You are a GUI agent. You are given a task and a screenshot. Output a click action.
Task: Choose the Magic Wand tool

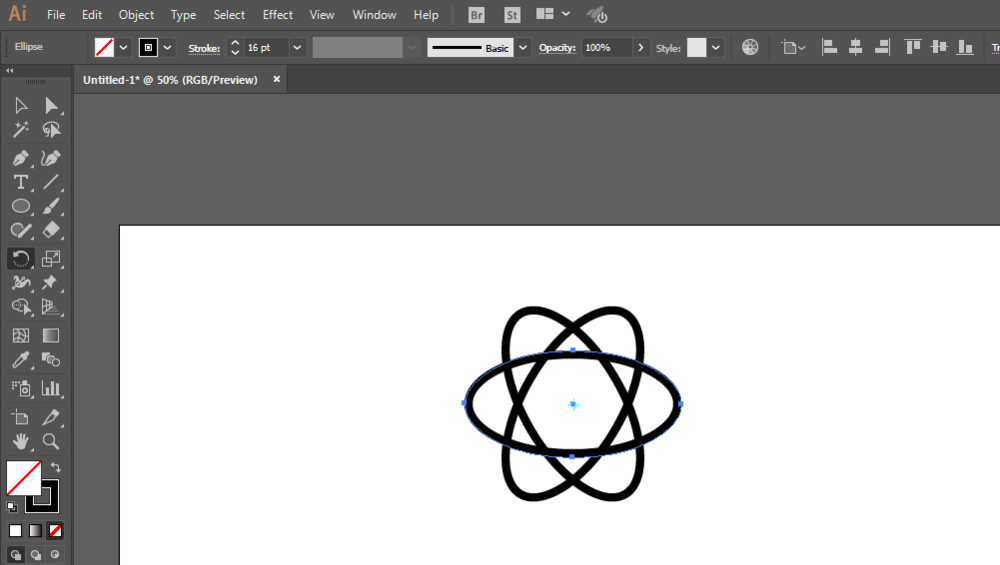[x=20, y=129]
